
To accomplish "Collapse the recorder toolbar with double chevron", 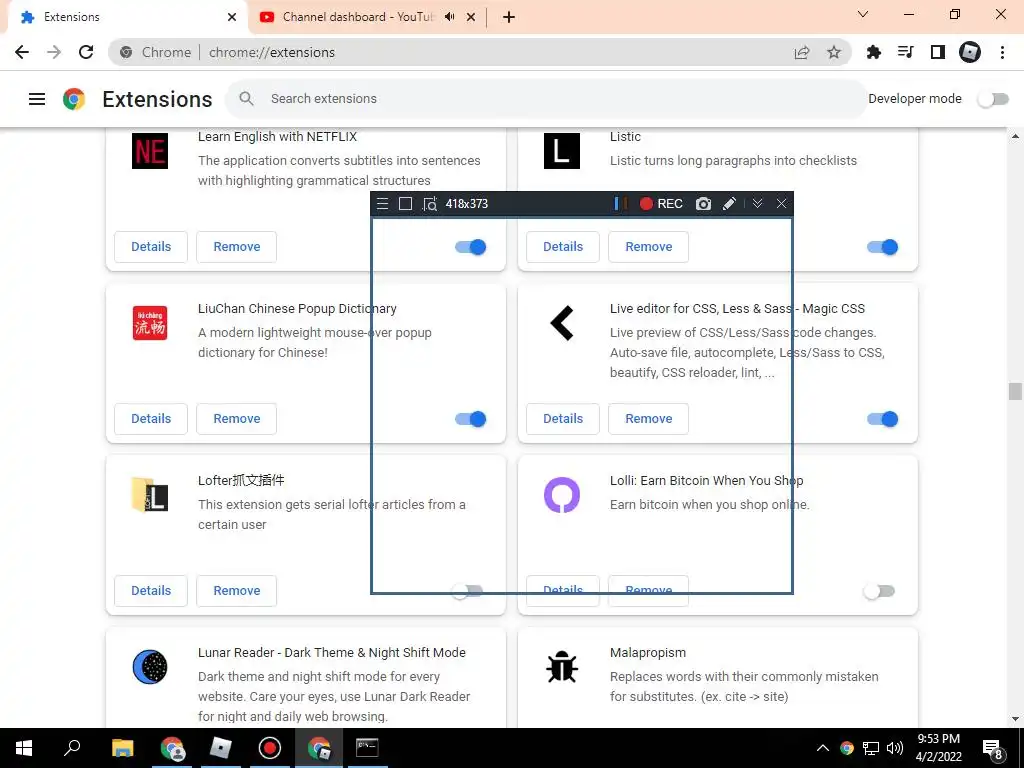I will click(x=757, y=204).
